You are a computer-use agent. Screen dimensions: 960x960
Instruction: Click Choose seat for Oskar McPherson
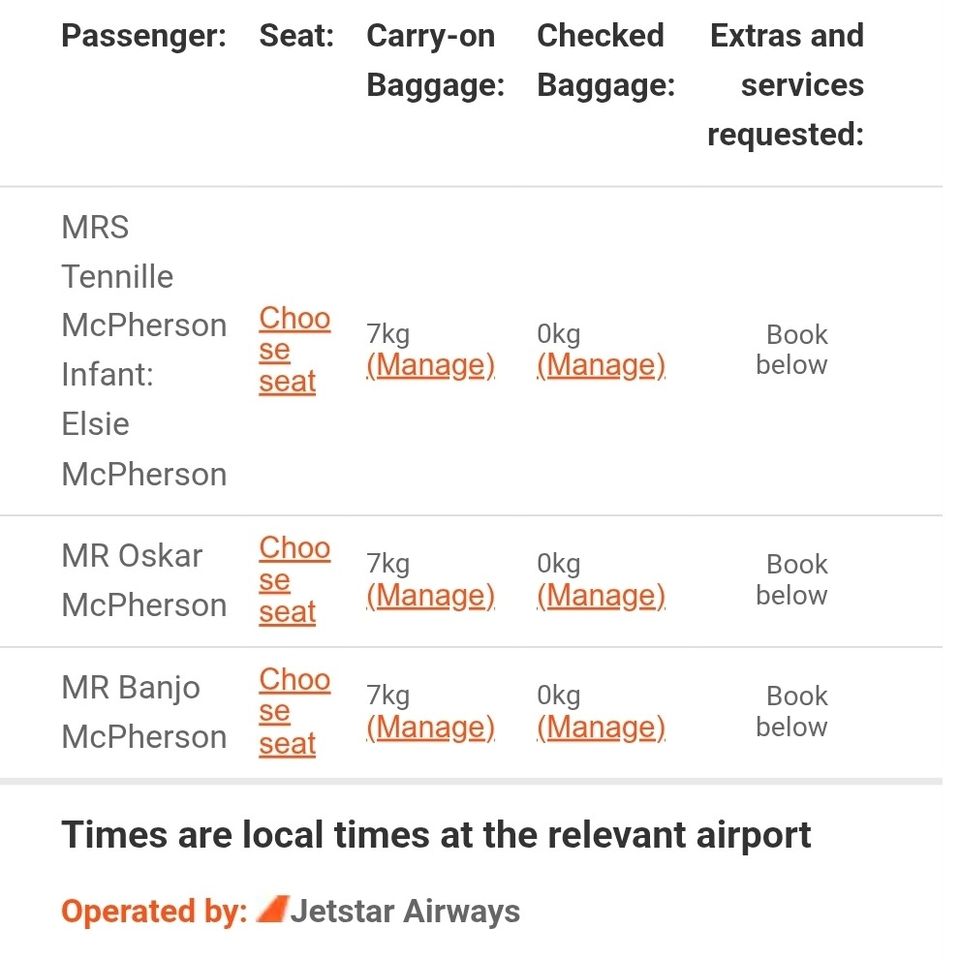(294, 580)
